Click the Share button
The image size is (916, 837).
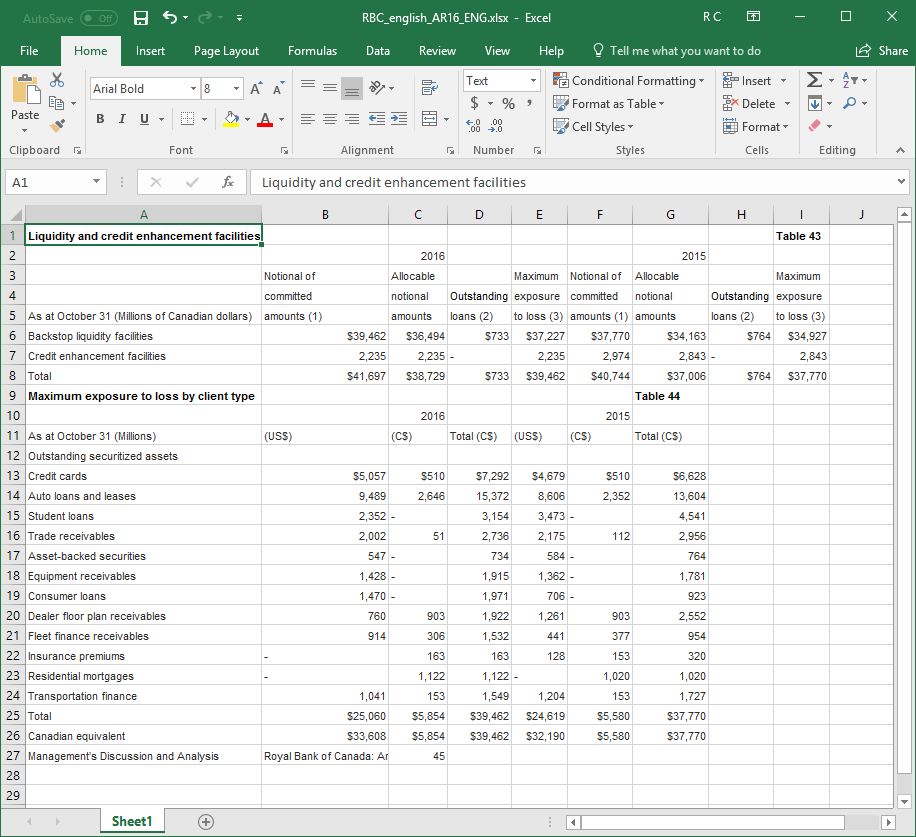coord(883,50)
